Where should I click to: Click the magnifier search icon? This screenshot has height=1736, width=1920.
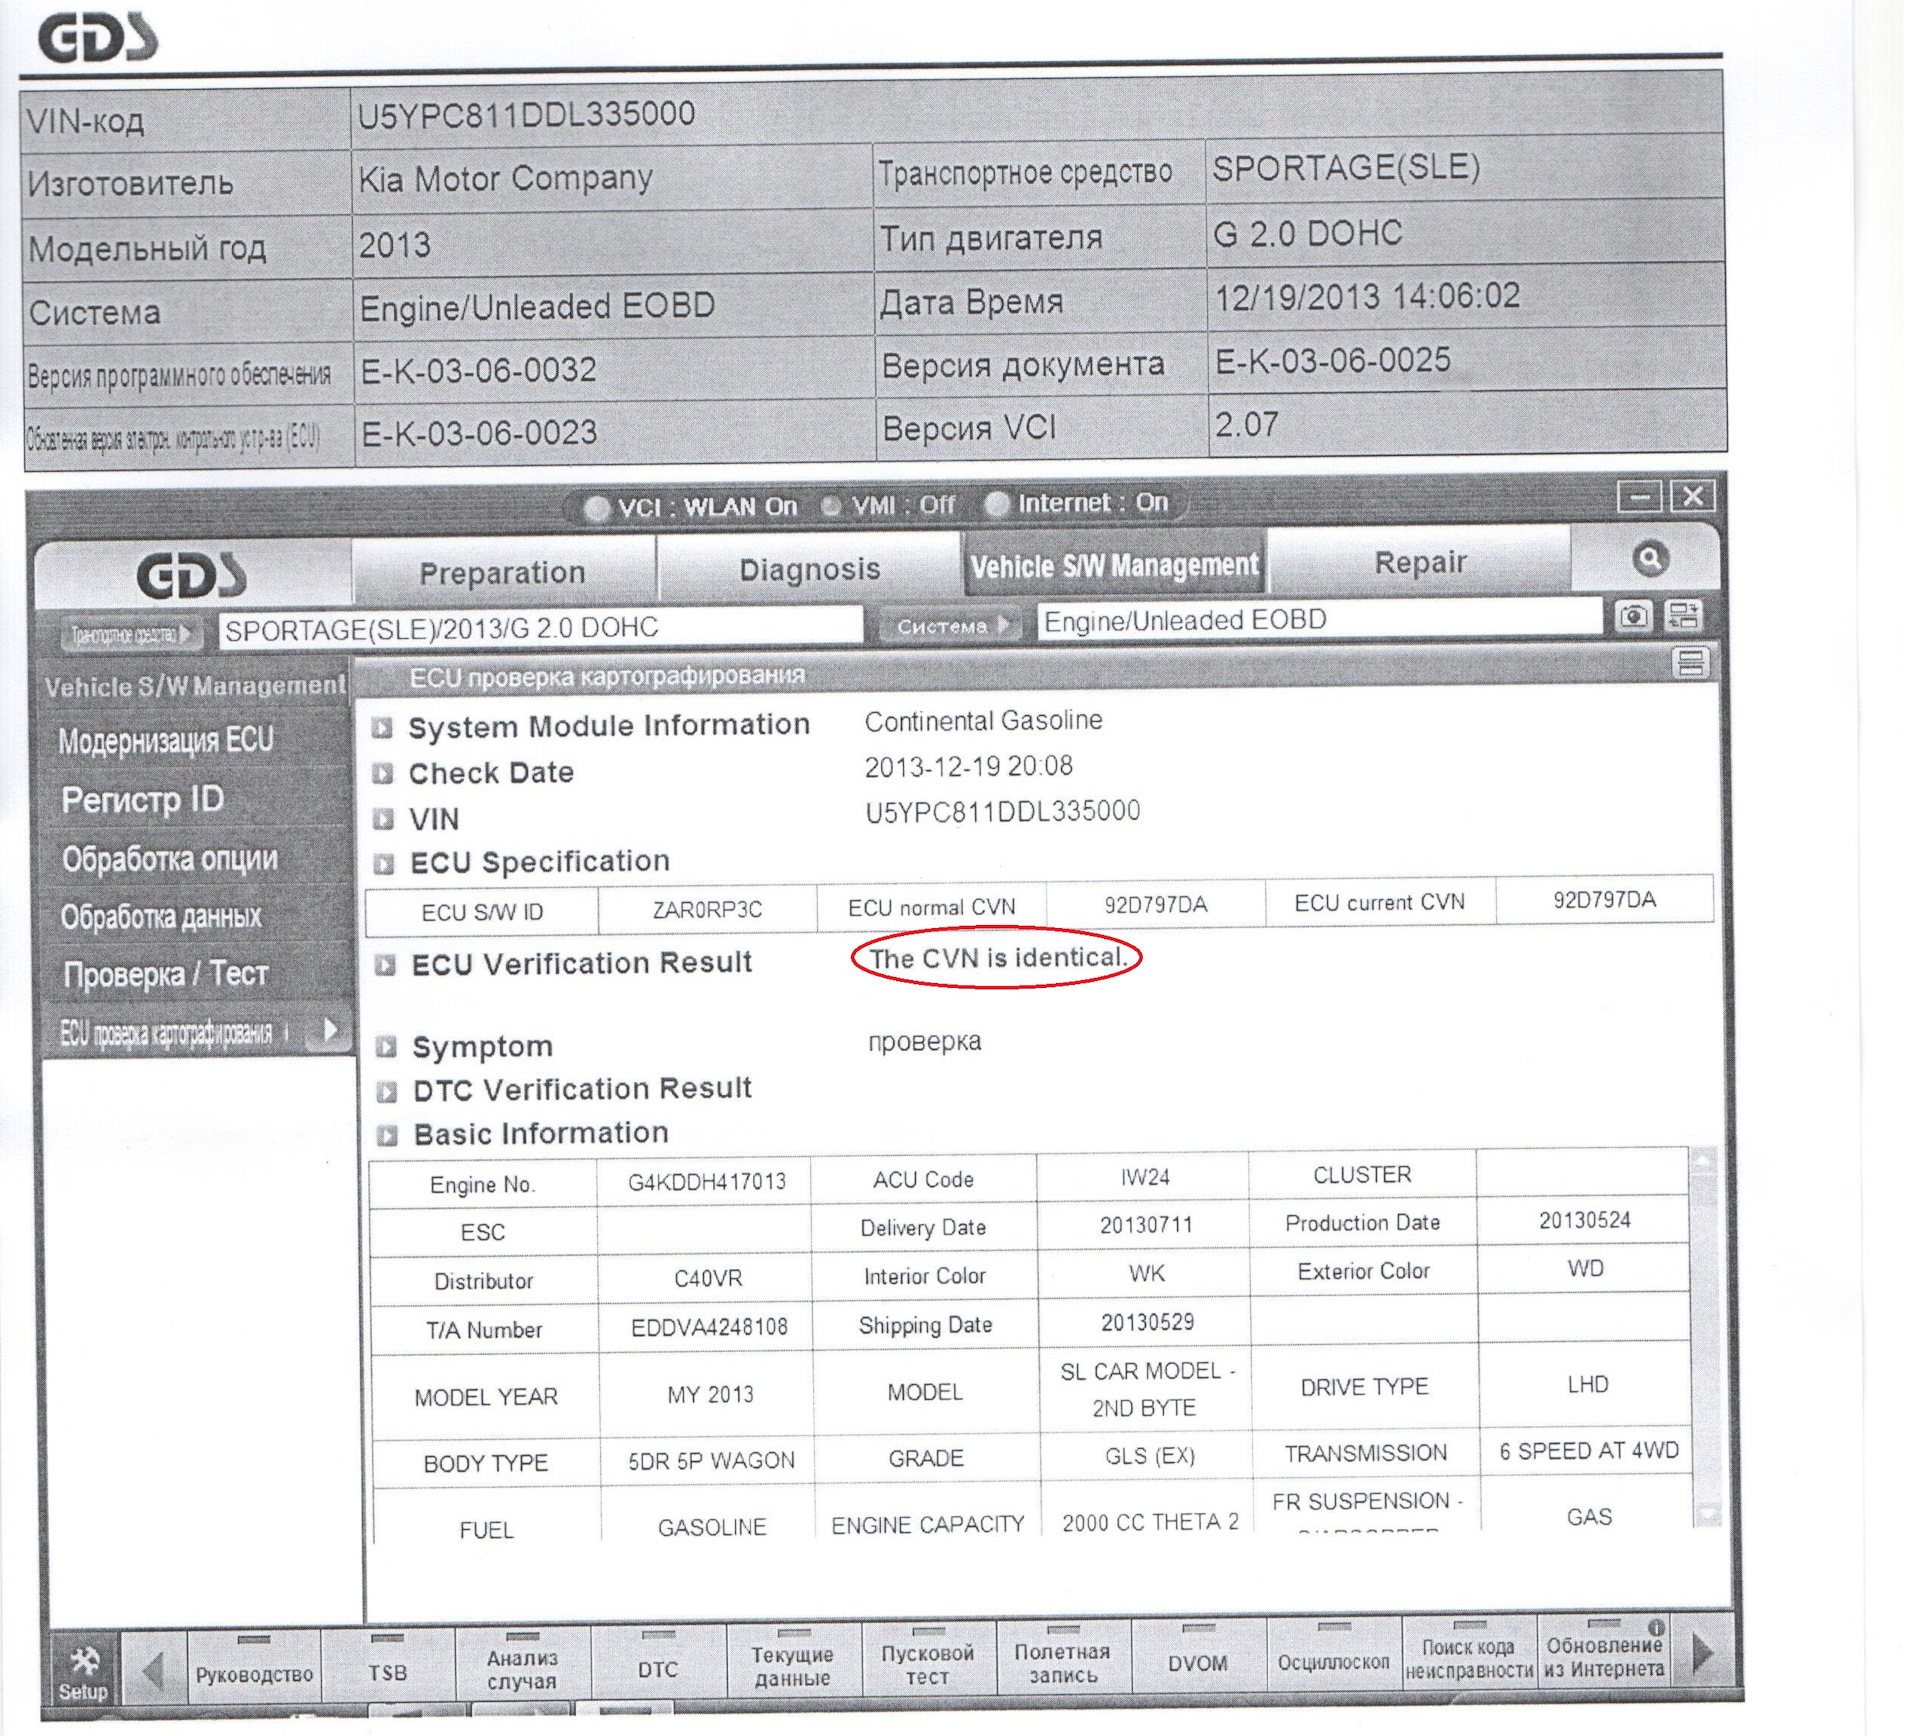[1650, 559]
